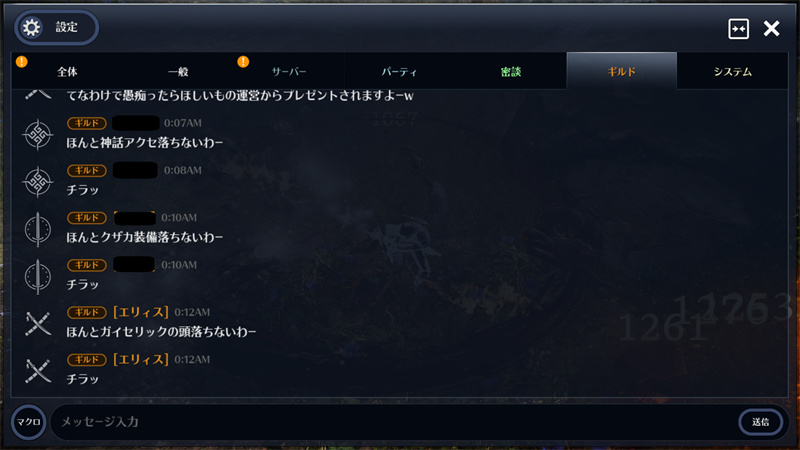Image resolution: width=800 pixels, height=450 pixels.
Task: Select the パーティ chat tab
Action: click(399, 71)
